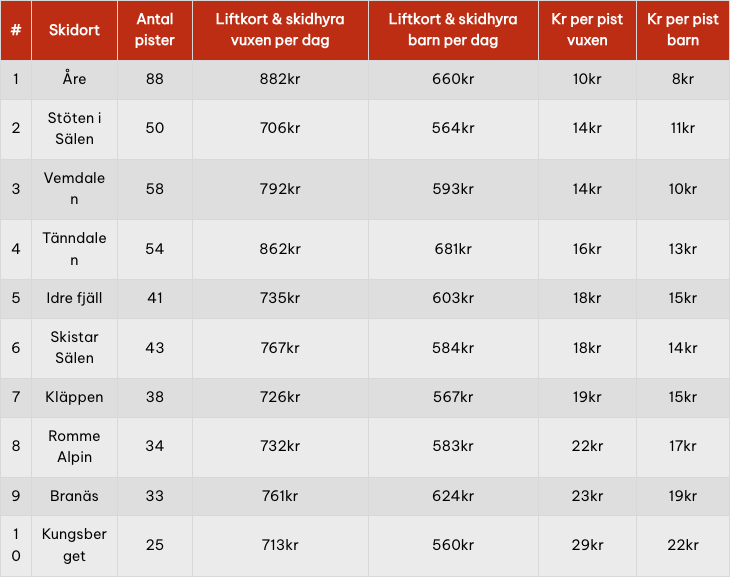
Task: Click the Stöten i Sälen cell
Action: click(74, 128)
